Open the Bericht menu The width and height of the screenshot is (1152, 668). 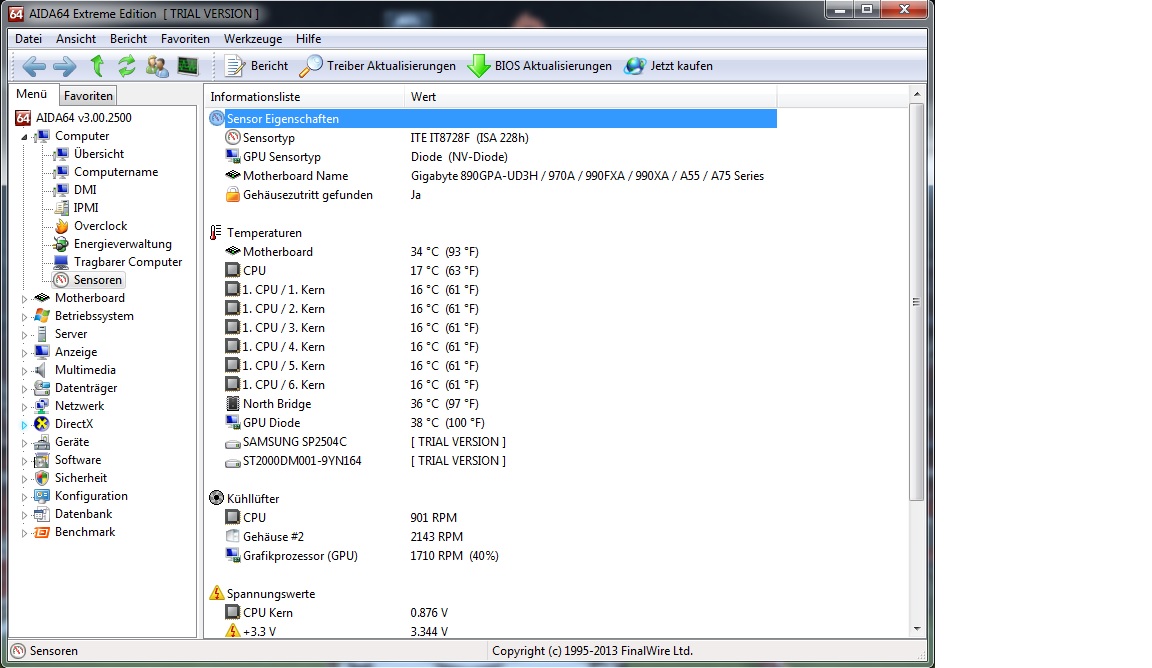129,39
